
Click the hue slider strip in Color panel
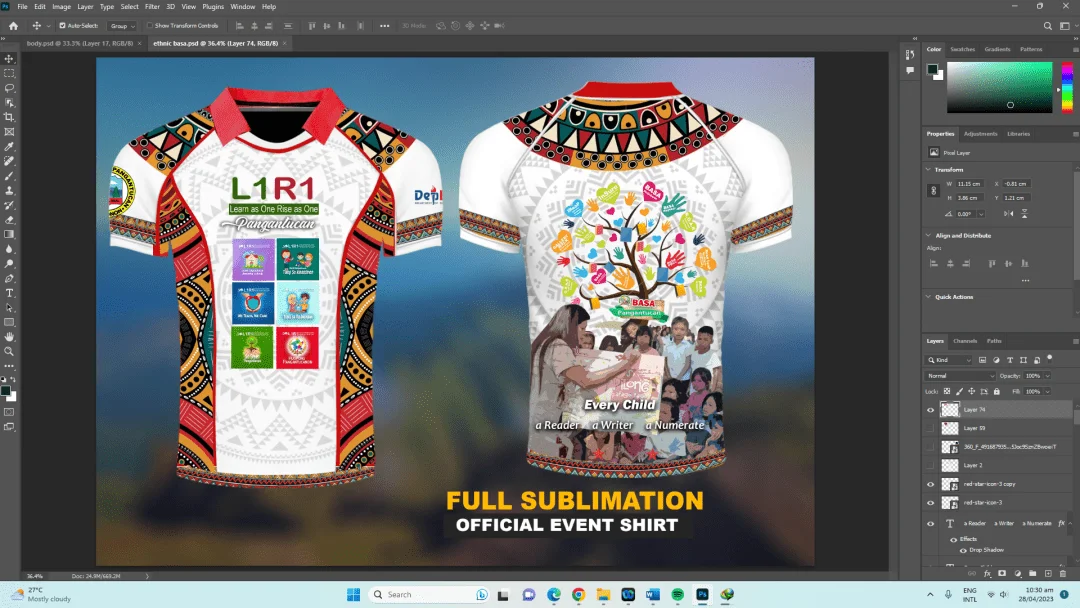coord(1067,87)
